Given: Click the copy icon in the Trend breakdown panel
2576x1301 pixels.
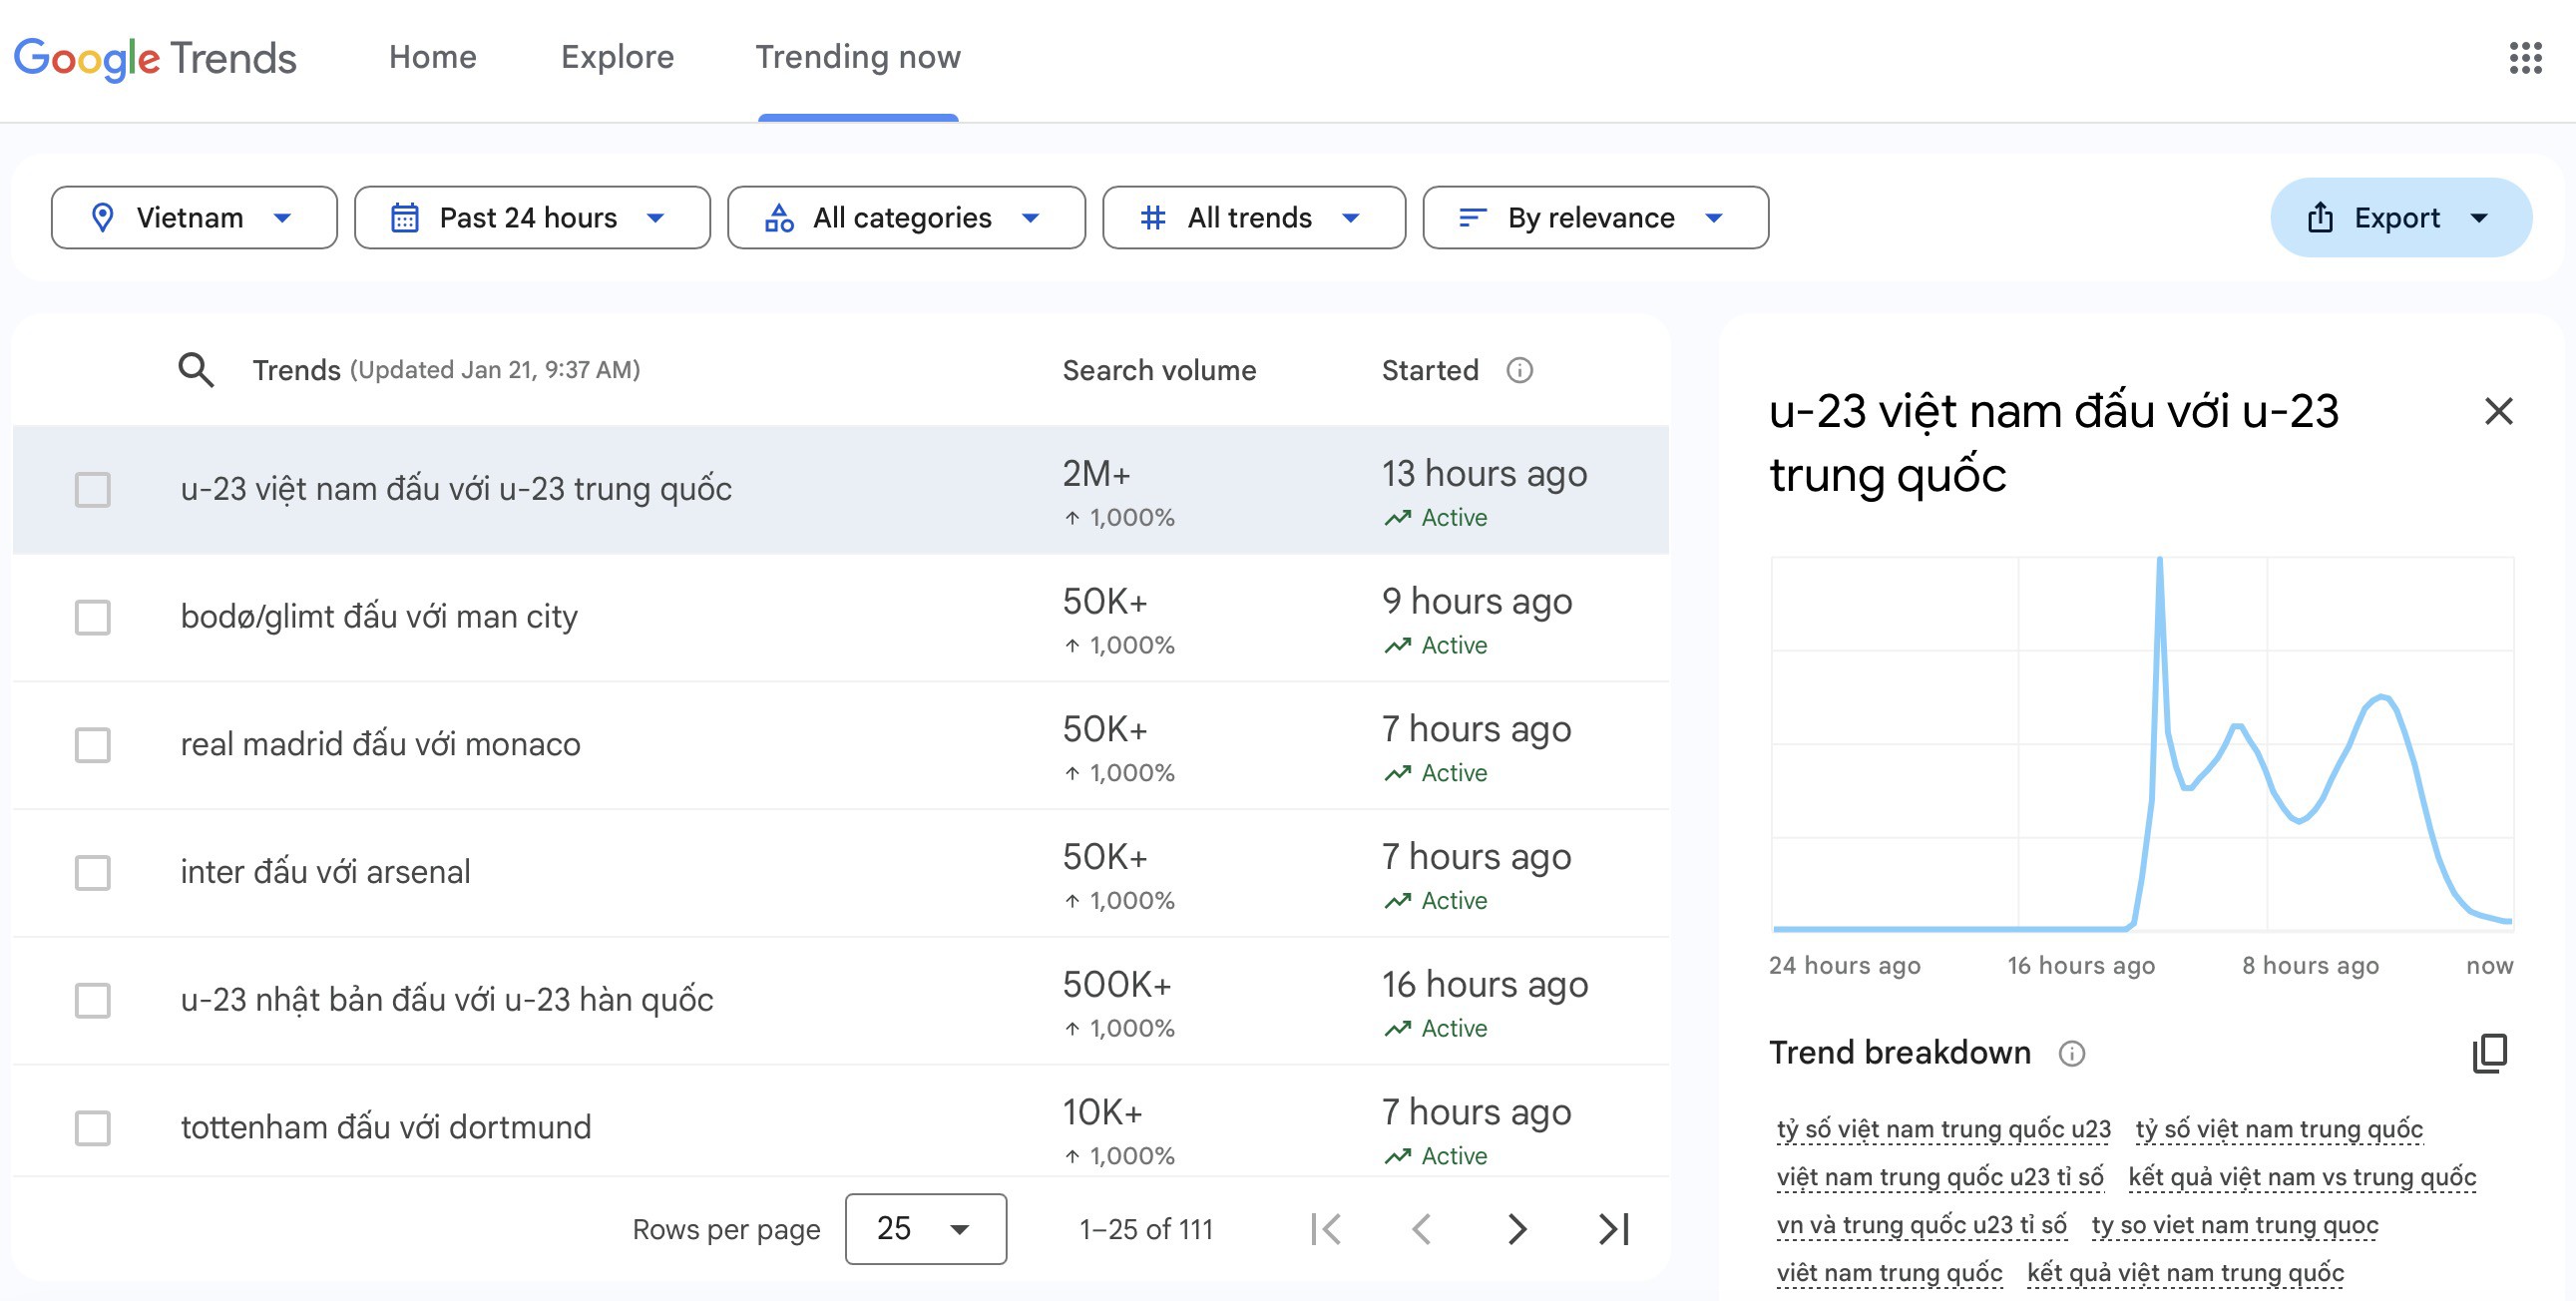Looking at the screenshot, I should 2492,1053.
